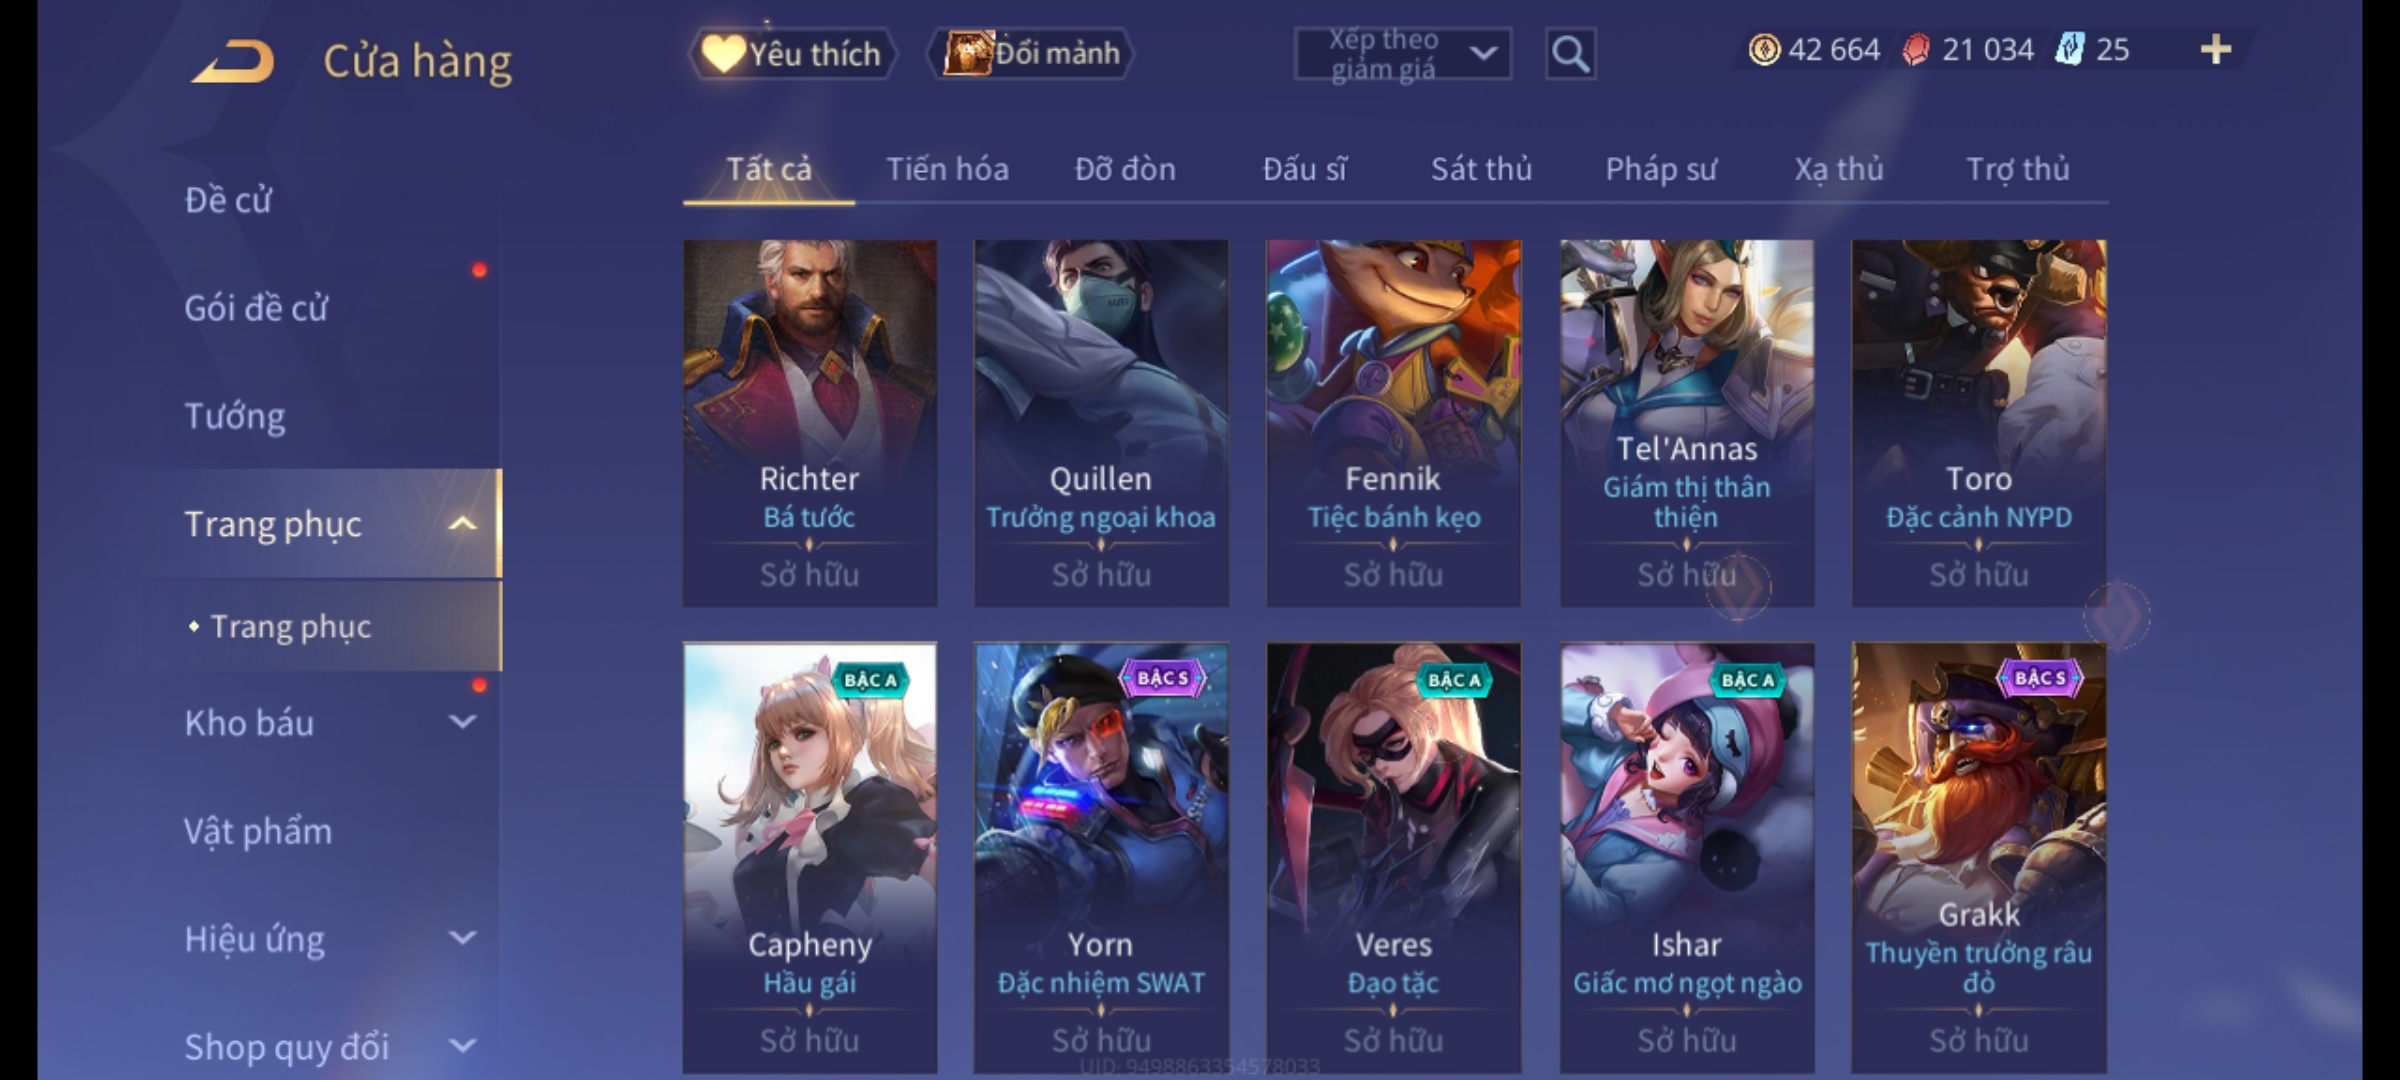Tap the plus icon to add currency
Screen dimensions: 2400x1080
[2216, 49]
